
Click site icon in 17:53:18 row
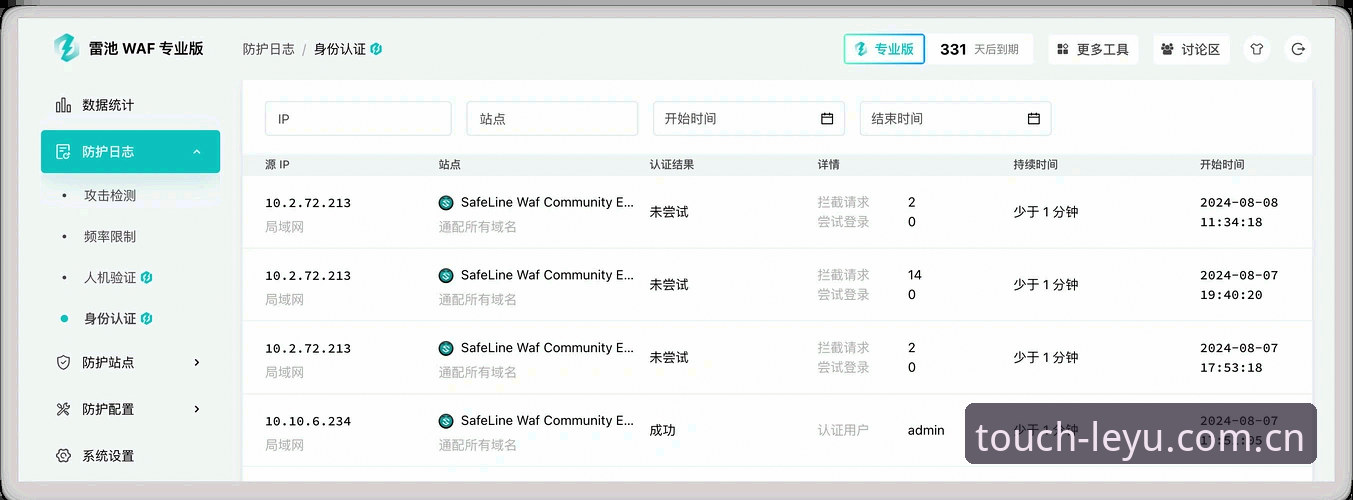point(446,349)
